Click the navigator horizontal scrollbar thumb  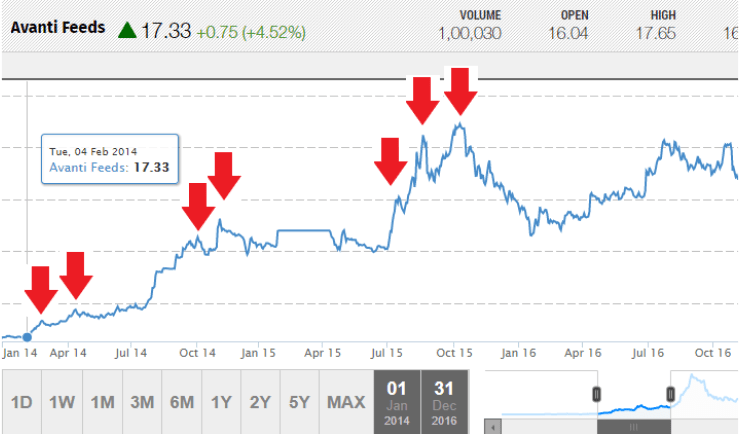(633, 427)
